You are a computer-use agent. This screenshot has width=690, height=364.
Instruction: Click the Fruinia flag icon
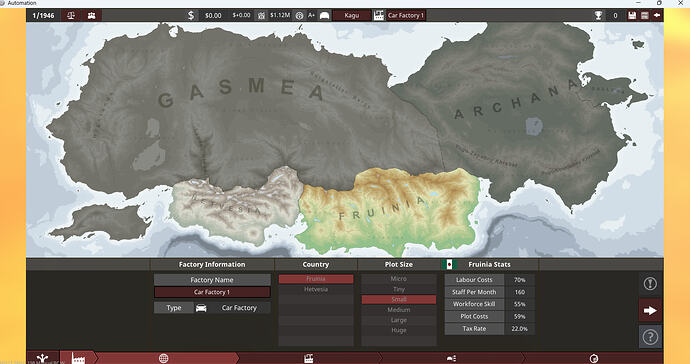[449, 265]
